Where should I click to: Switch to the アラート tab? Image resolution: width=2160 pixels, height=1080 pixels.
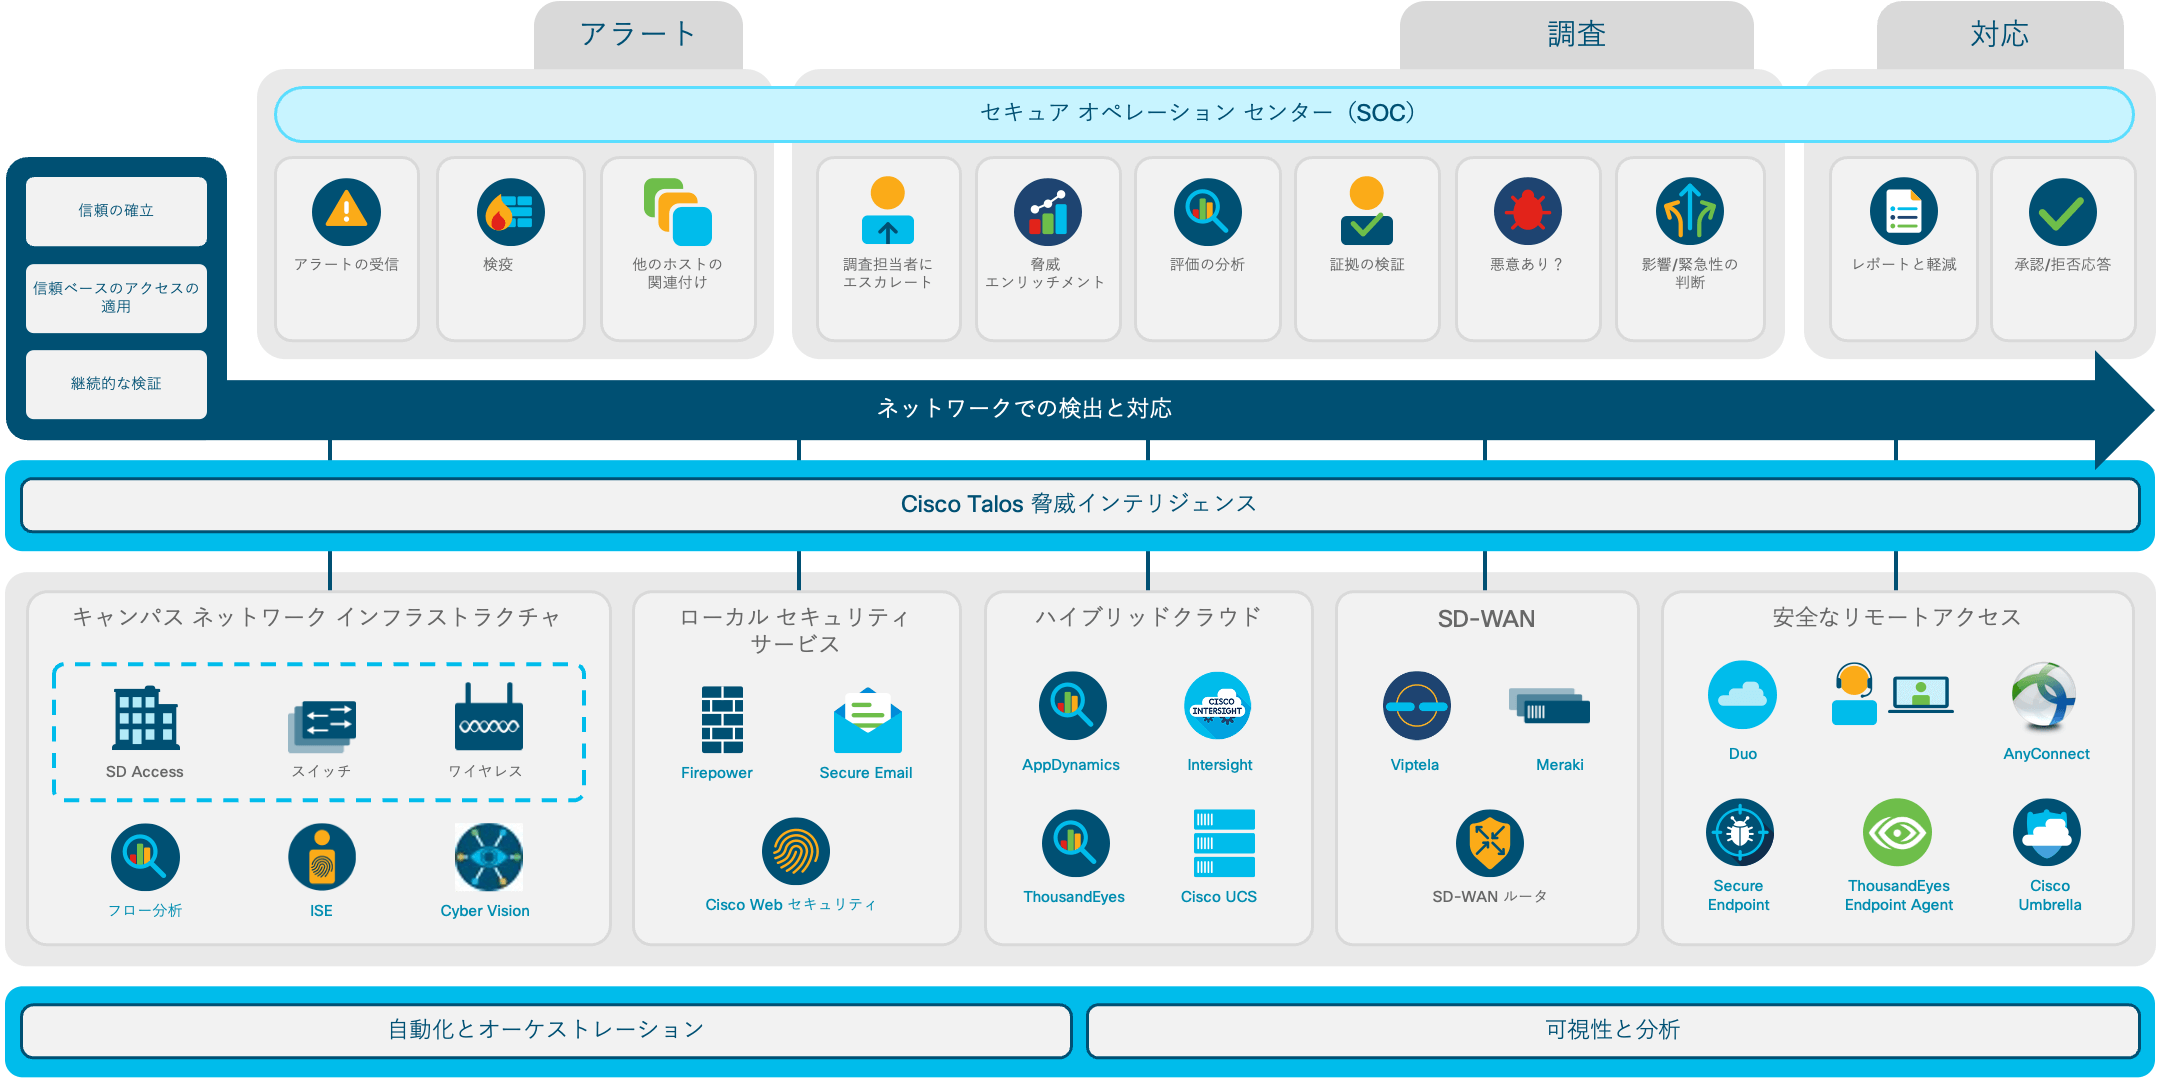[638, 35]
